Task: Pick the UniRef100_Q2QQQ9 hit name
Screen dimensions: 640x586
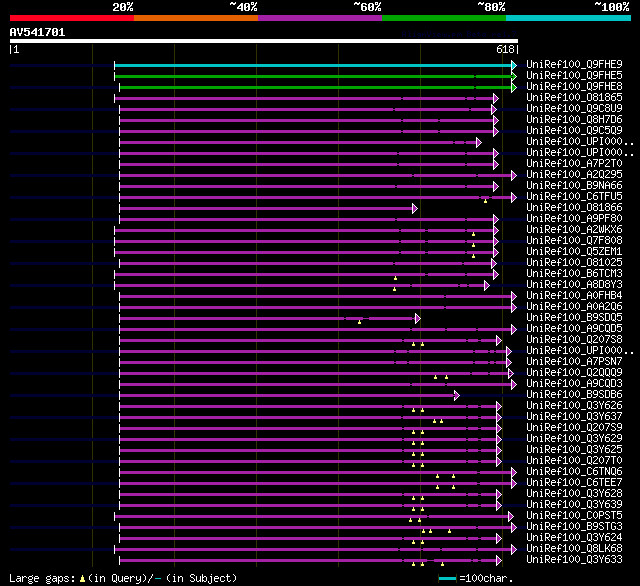Action: pyautogui.click(x=574, y=373)
